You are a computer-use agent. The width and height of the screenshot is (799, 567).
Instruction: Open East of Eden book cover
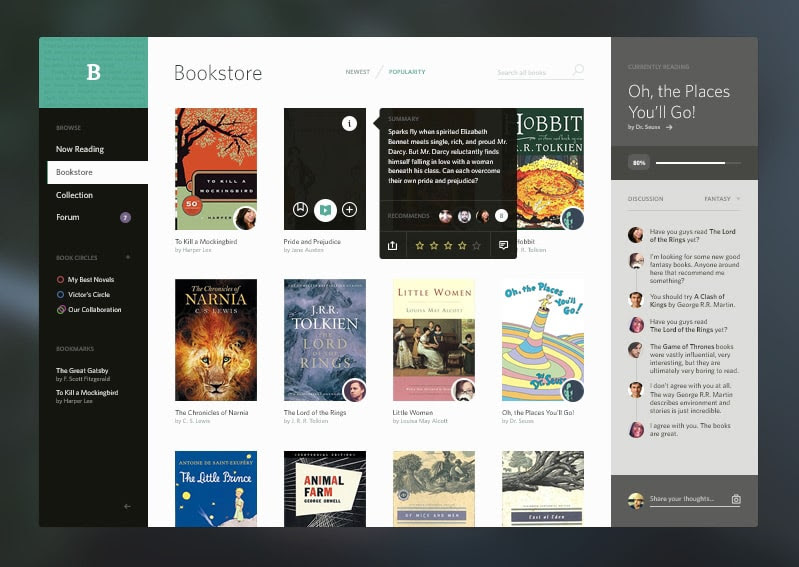click(543, 489)
